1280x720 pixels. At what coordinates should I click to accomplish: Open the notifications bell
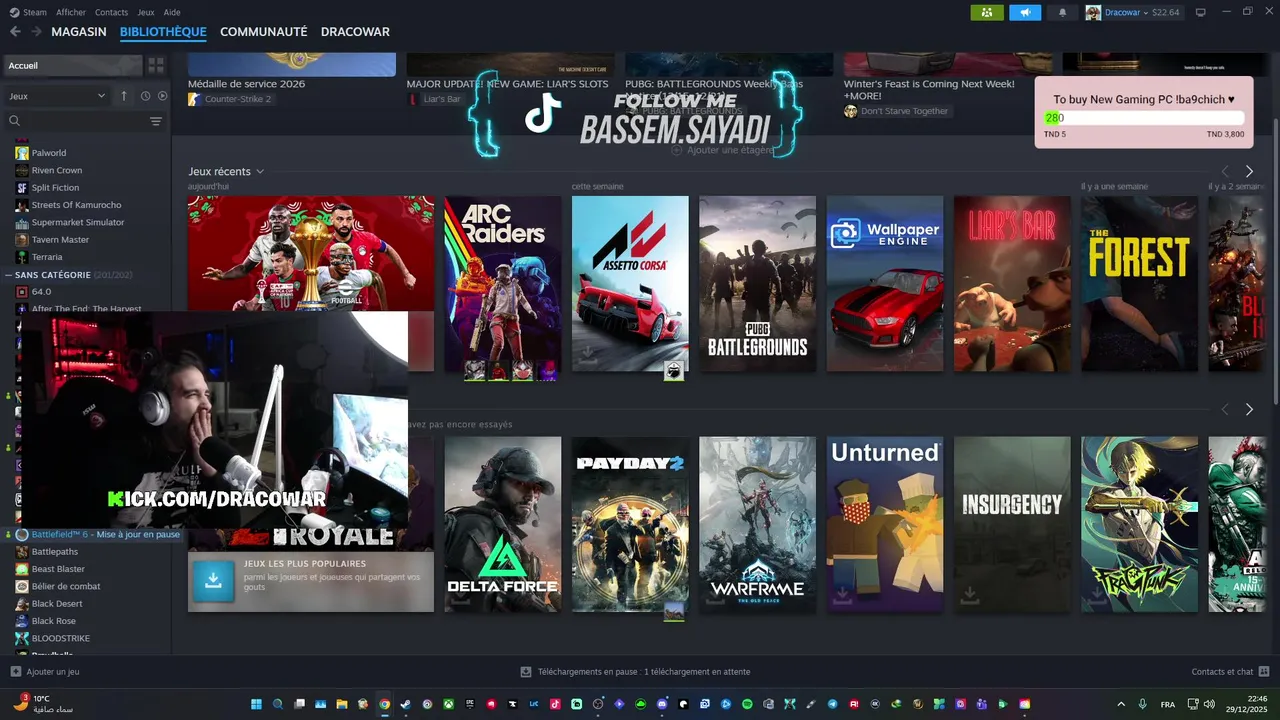coord(1062,12)
